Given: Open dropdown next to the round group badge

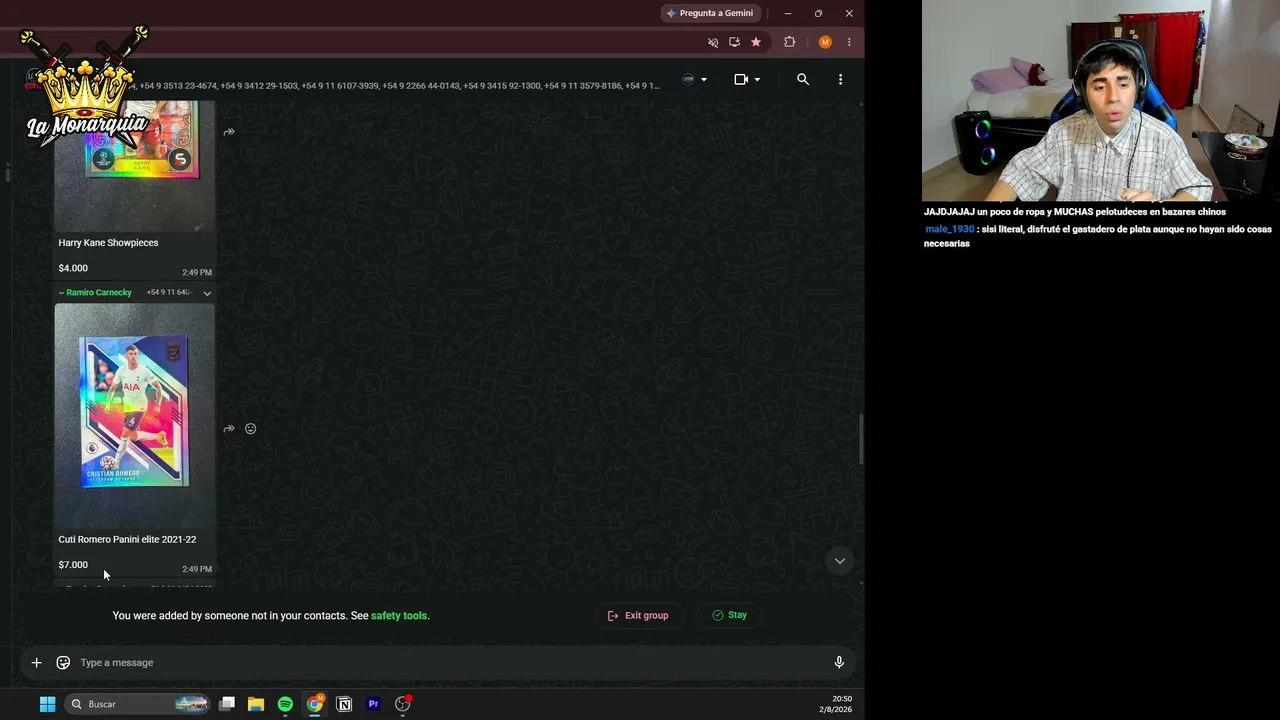Looking at the screenshot, I should click(704, 79).
